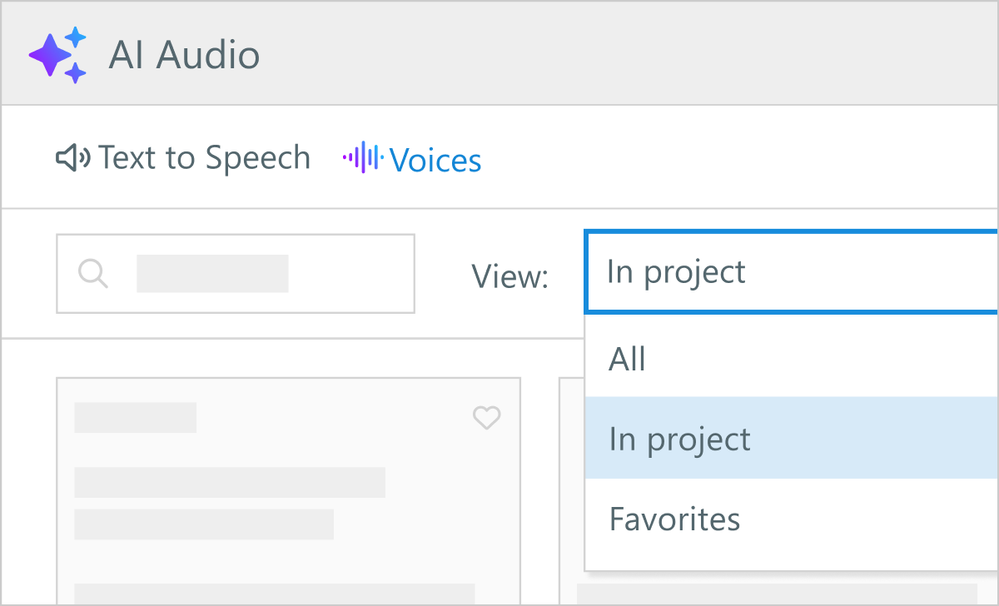Click the bottom placeholder bar in first voice card

tap(275, 594)
